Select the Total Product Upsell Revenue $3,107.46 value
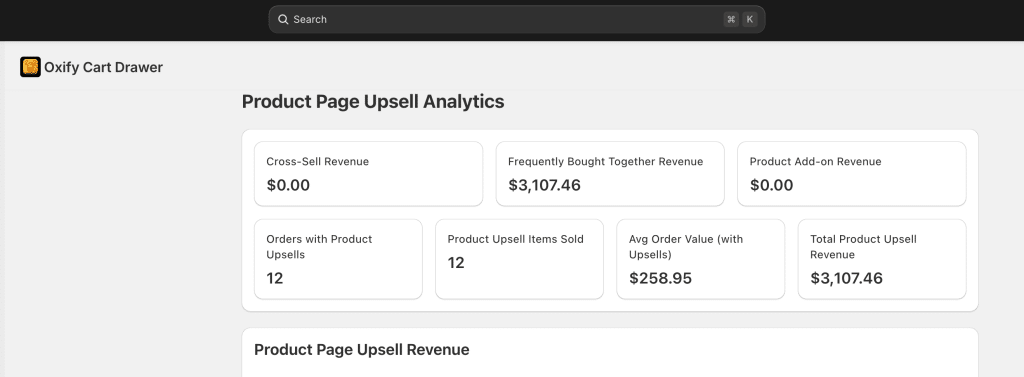 tap(846, 278)
